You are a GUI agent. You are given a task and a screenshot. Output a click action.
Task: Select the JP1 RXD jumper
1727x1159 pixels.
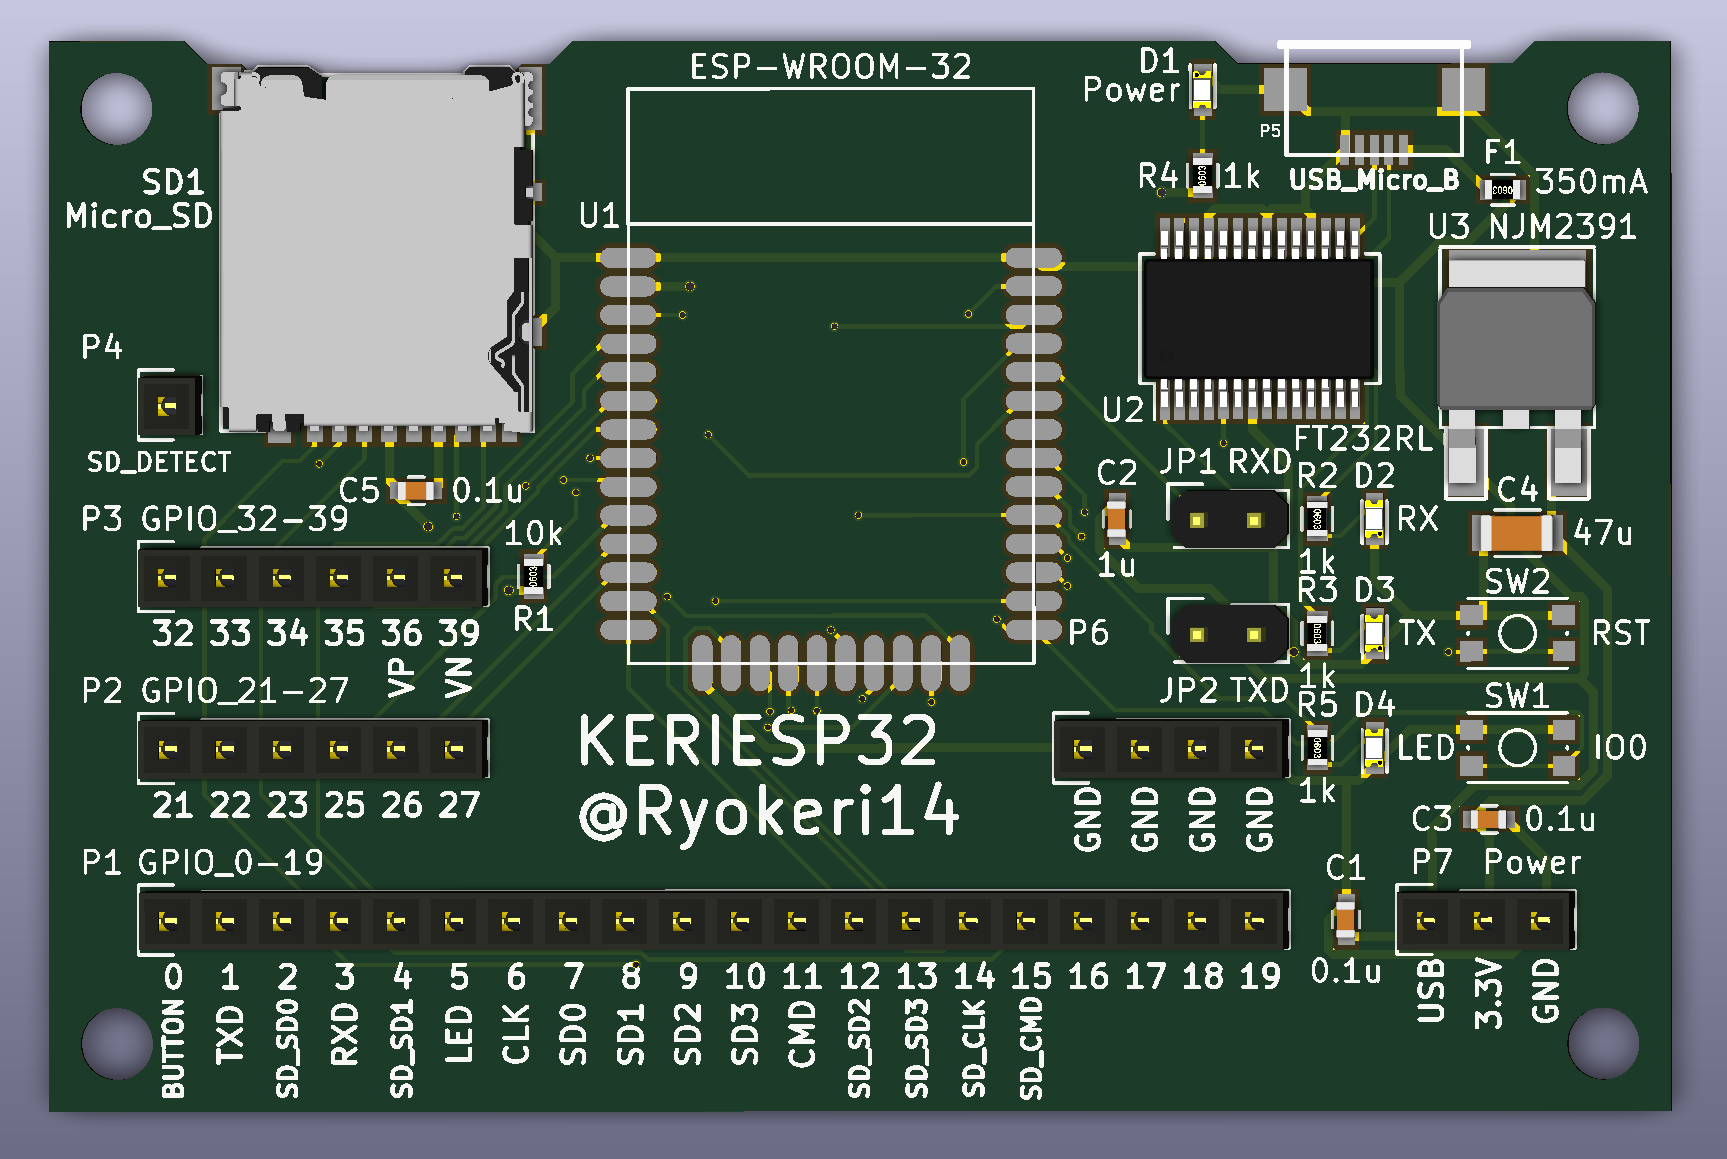coord(1228,519)
